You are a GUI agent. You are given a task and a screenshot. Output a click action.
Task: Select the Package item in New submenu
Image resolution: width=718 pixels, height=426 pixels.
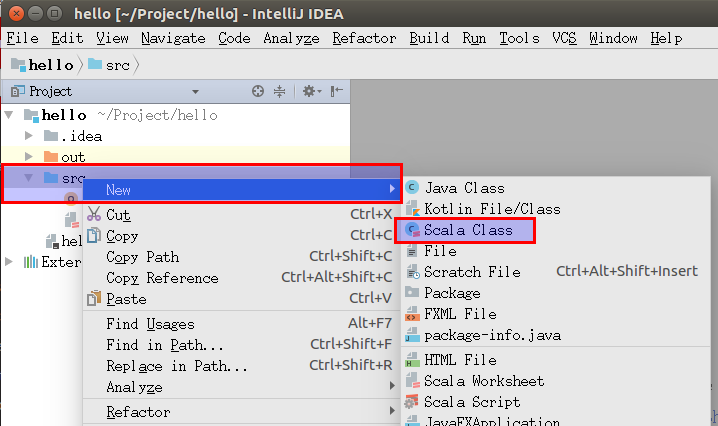pyautogui.click(x=452, y=293)
